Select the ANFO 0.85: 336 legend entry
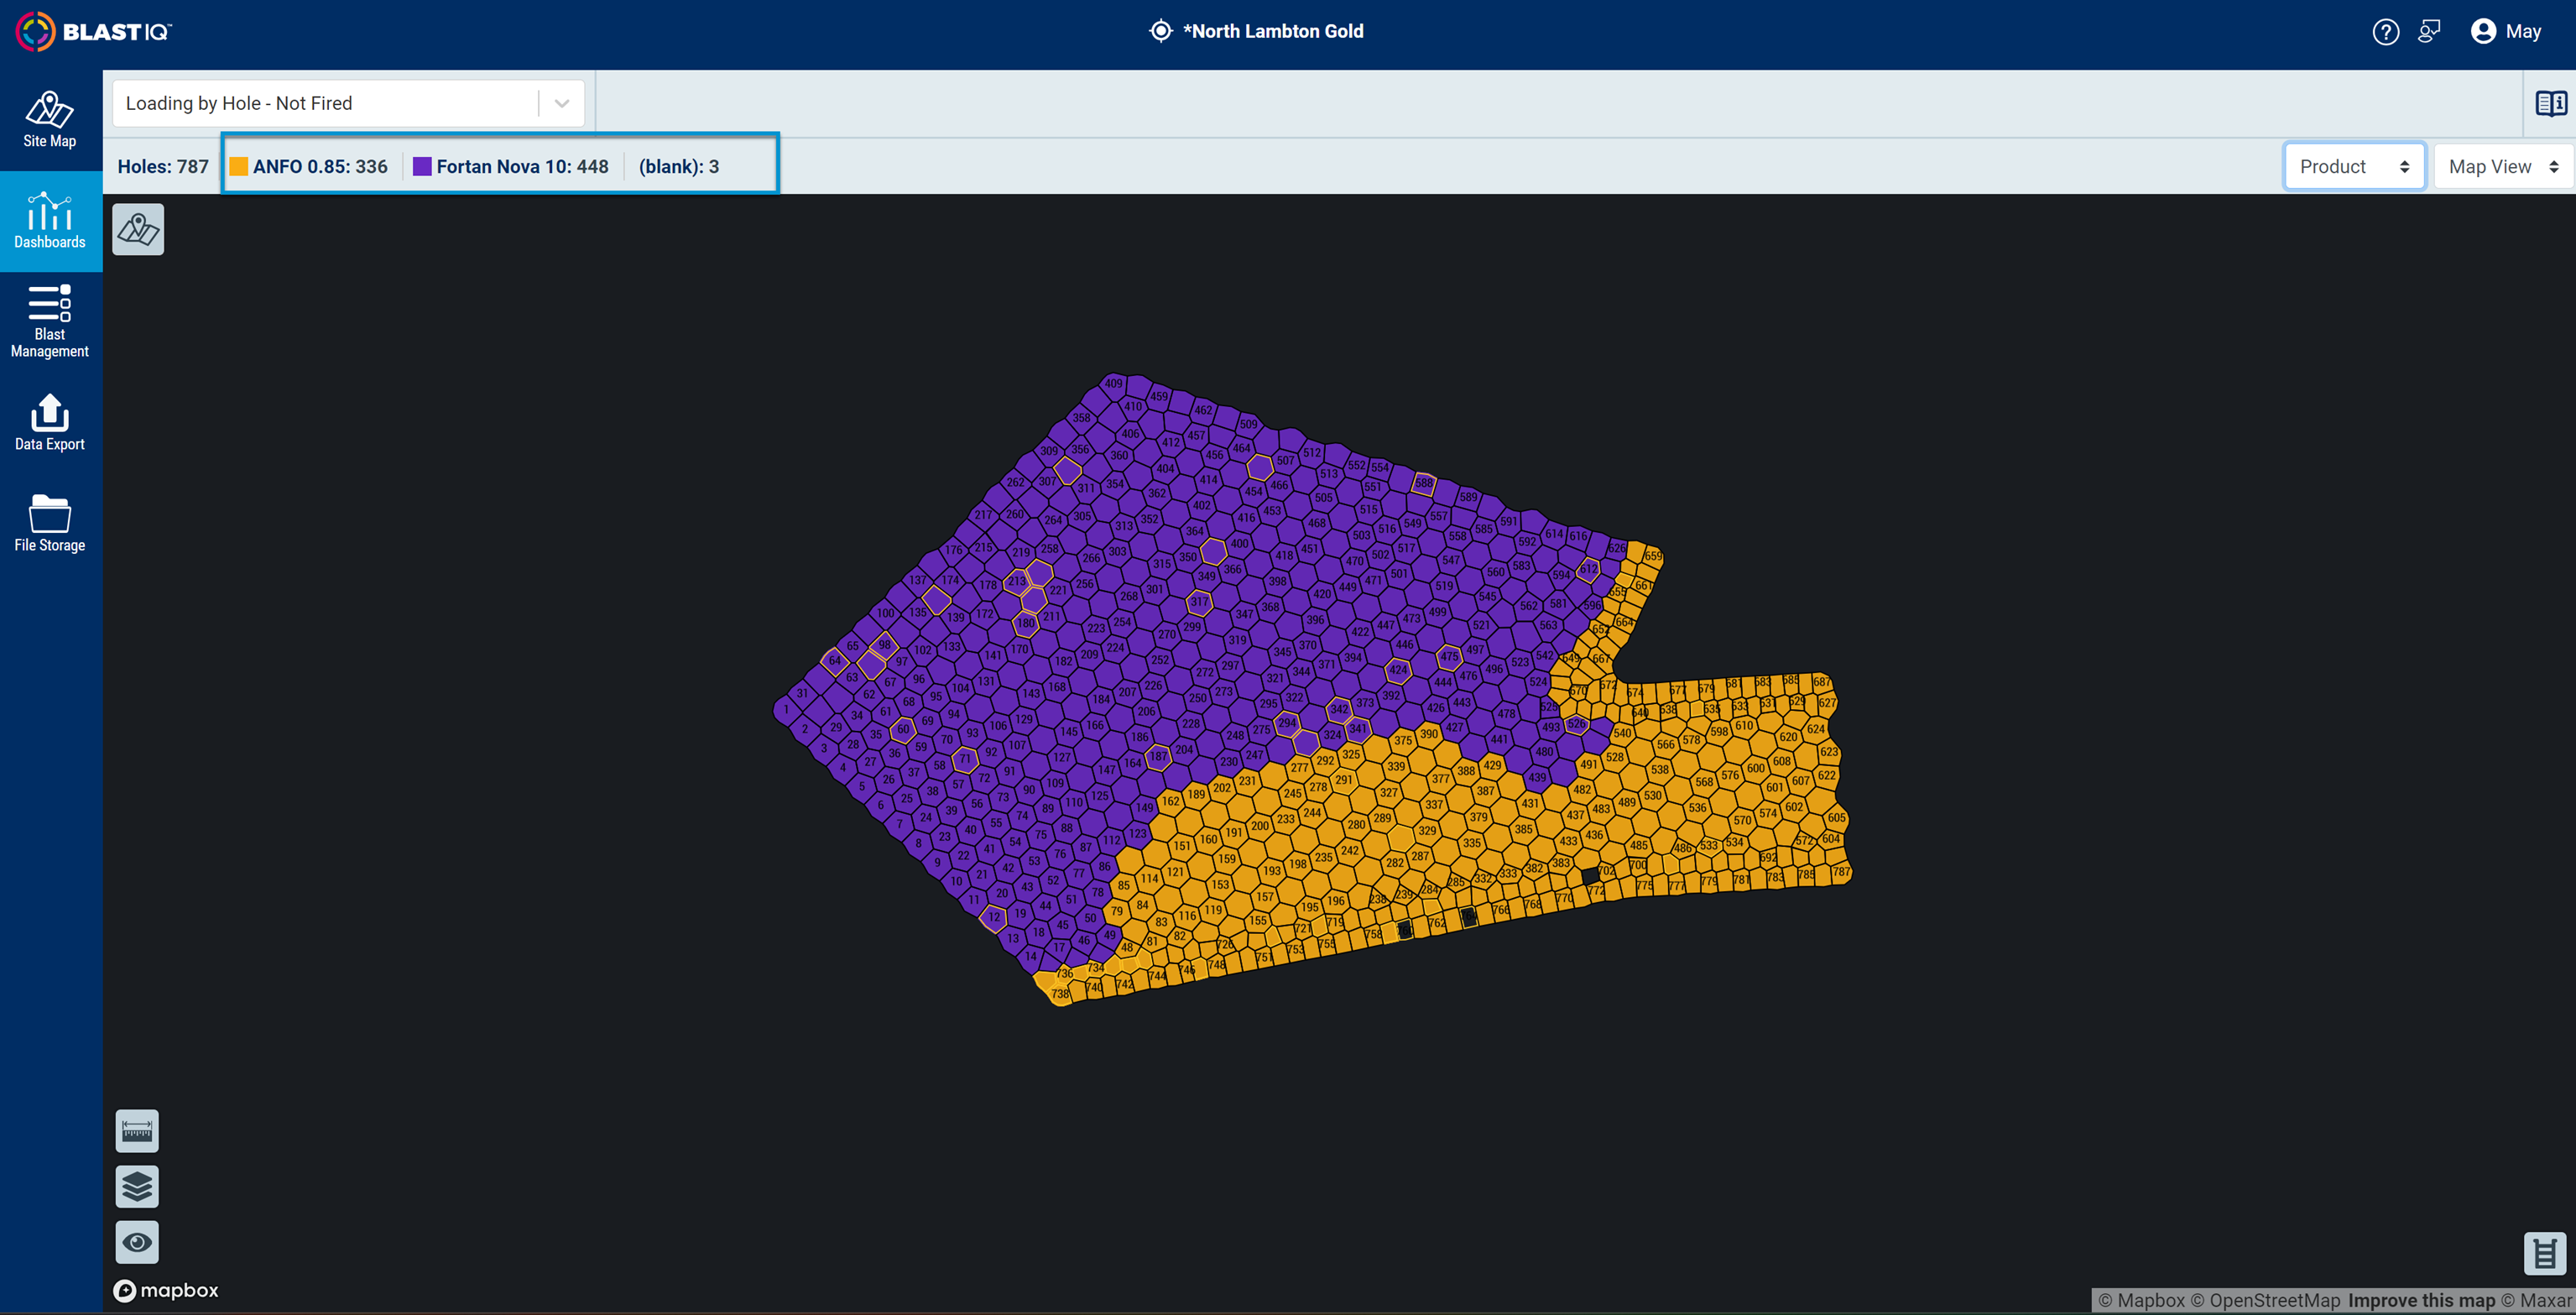 309,166
